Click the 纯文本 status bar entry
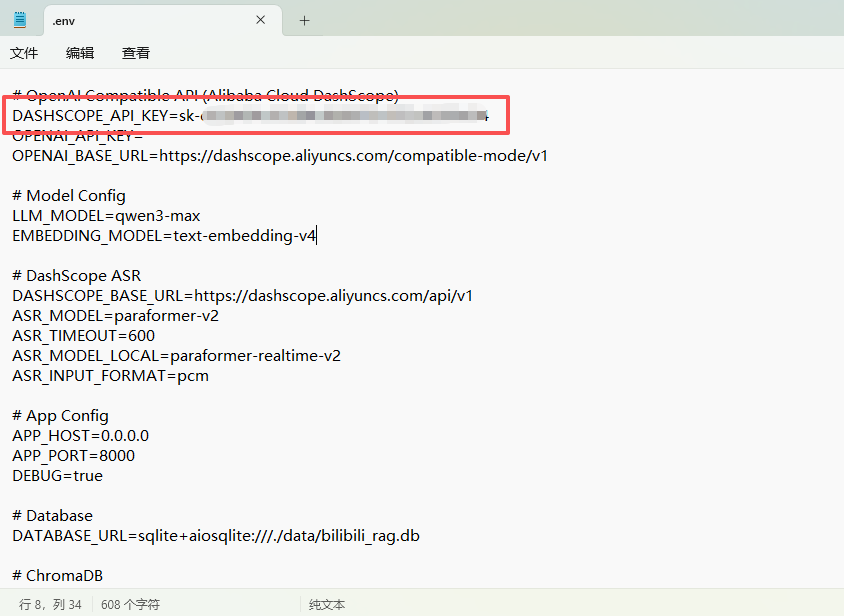 327,605
